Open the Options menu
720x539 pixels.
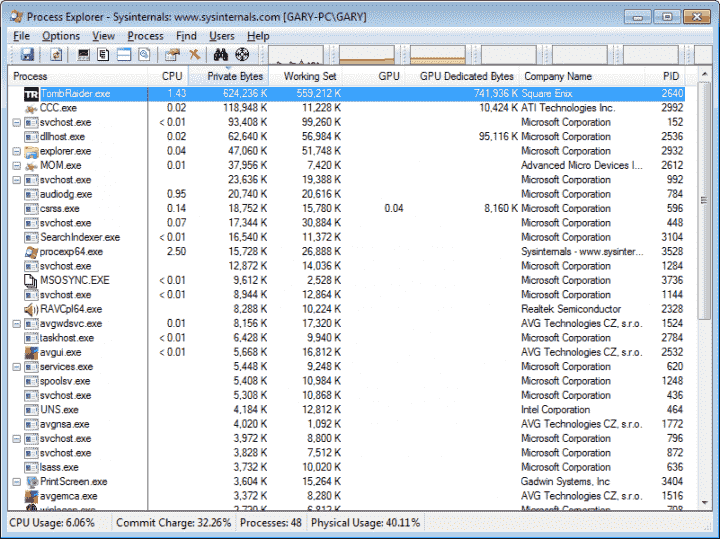(x=61, y=36)
